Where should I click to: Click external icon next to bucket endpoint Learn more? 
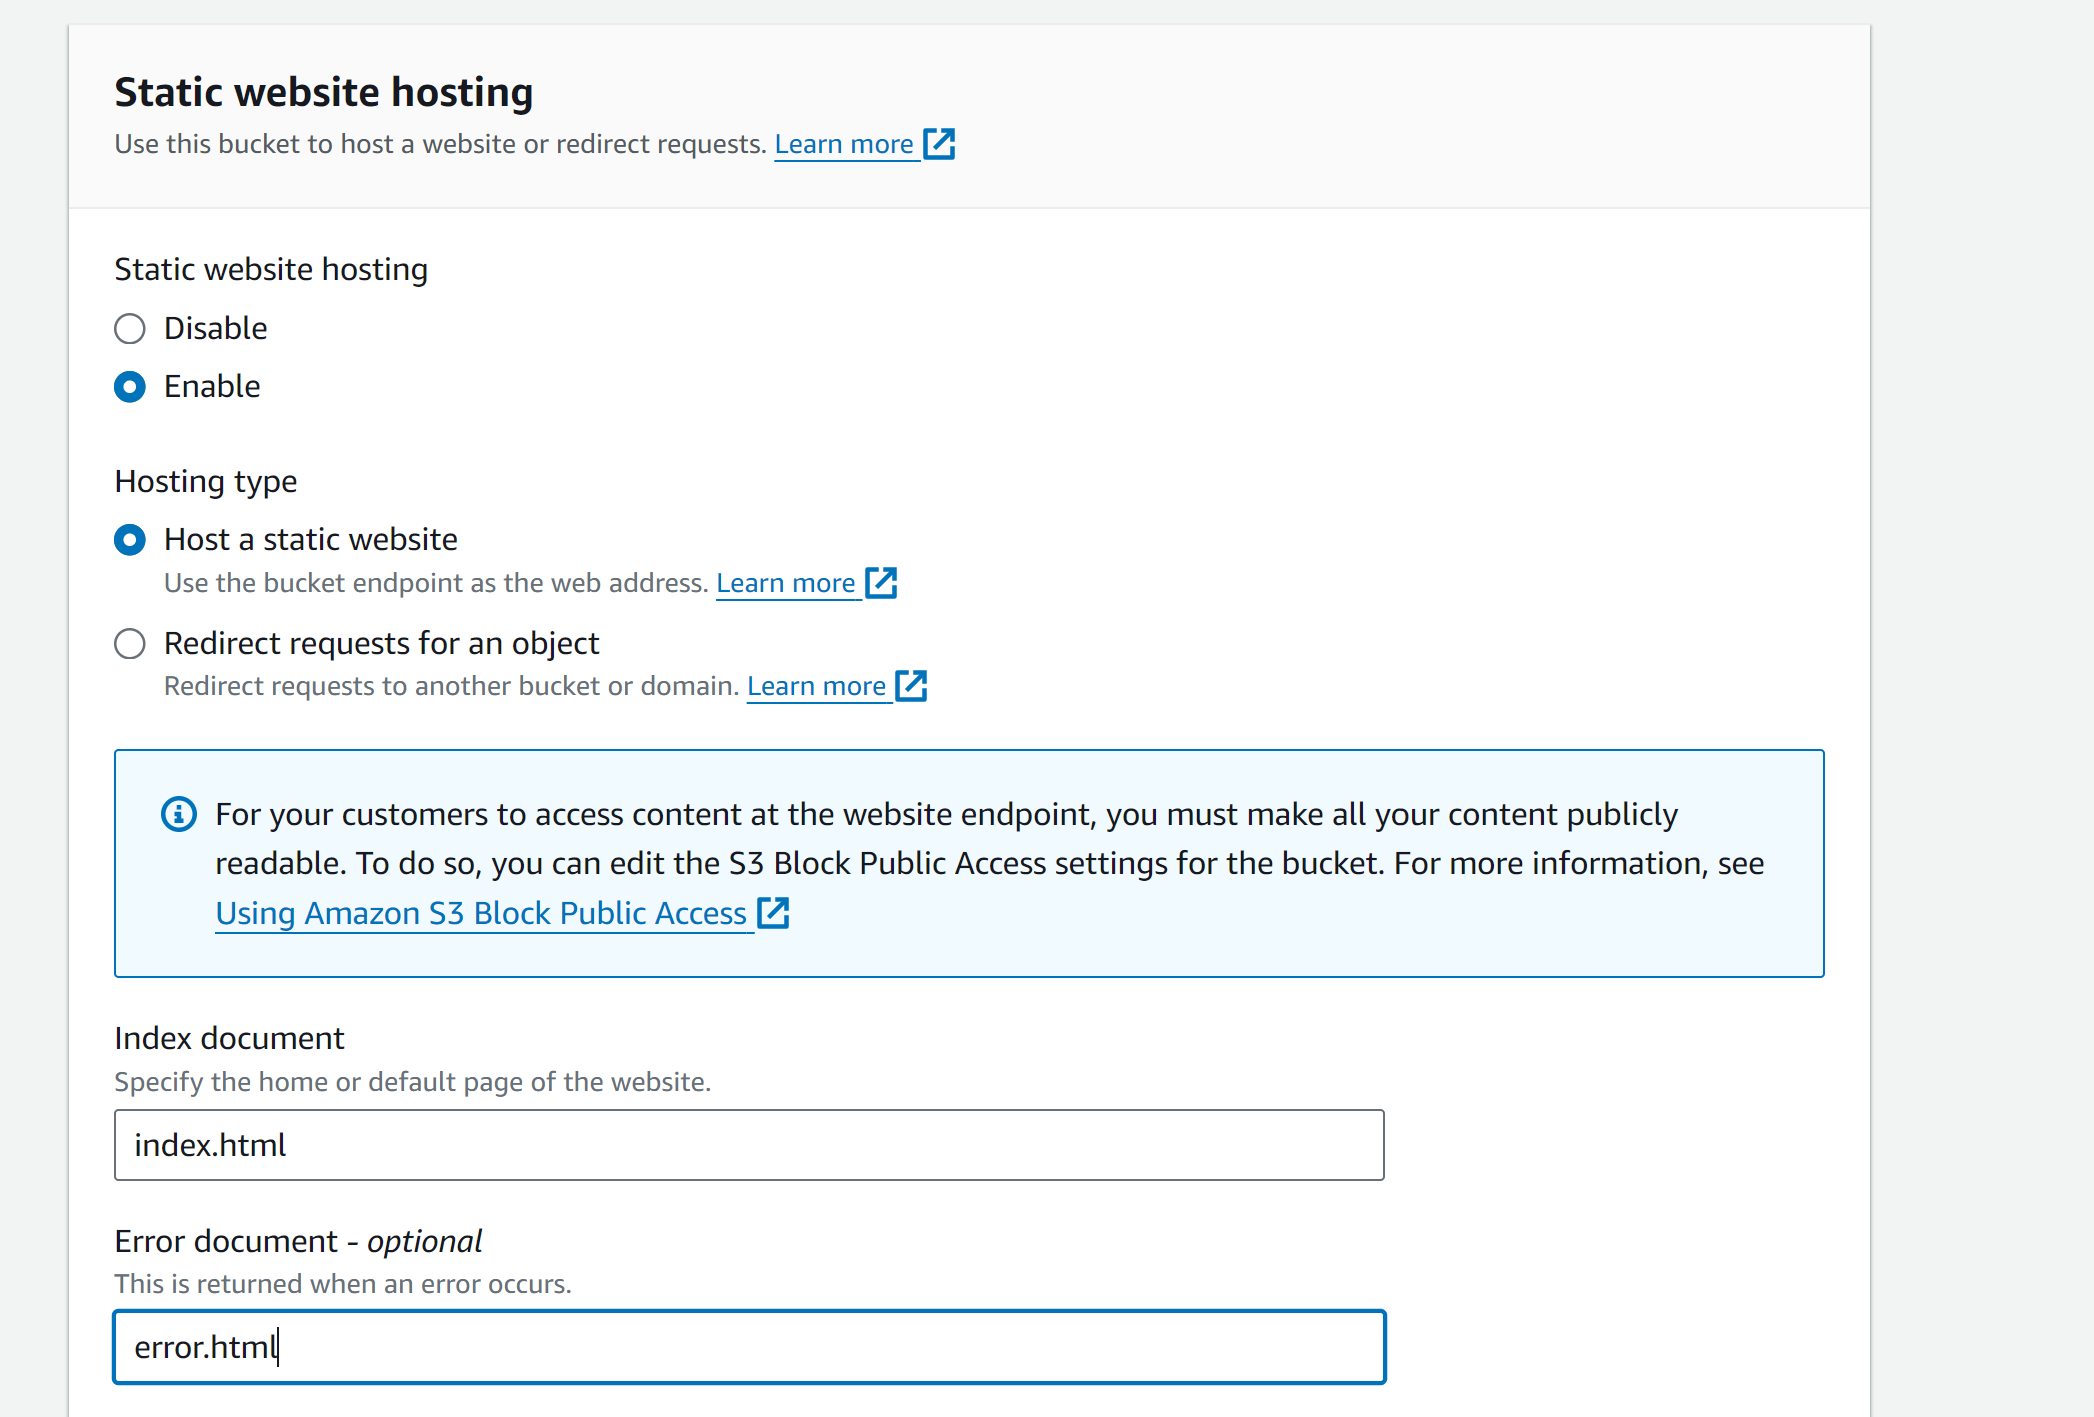coord(881,583)
